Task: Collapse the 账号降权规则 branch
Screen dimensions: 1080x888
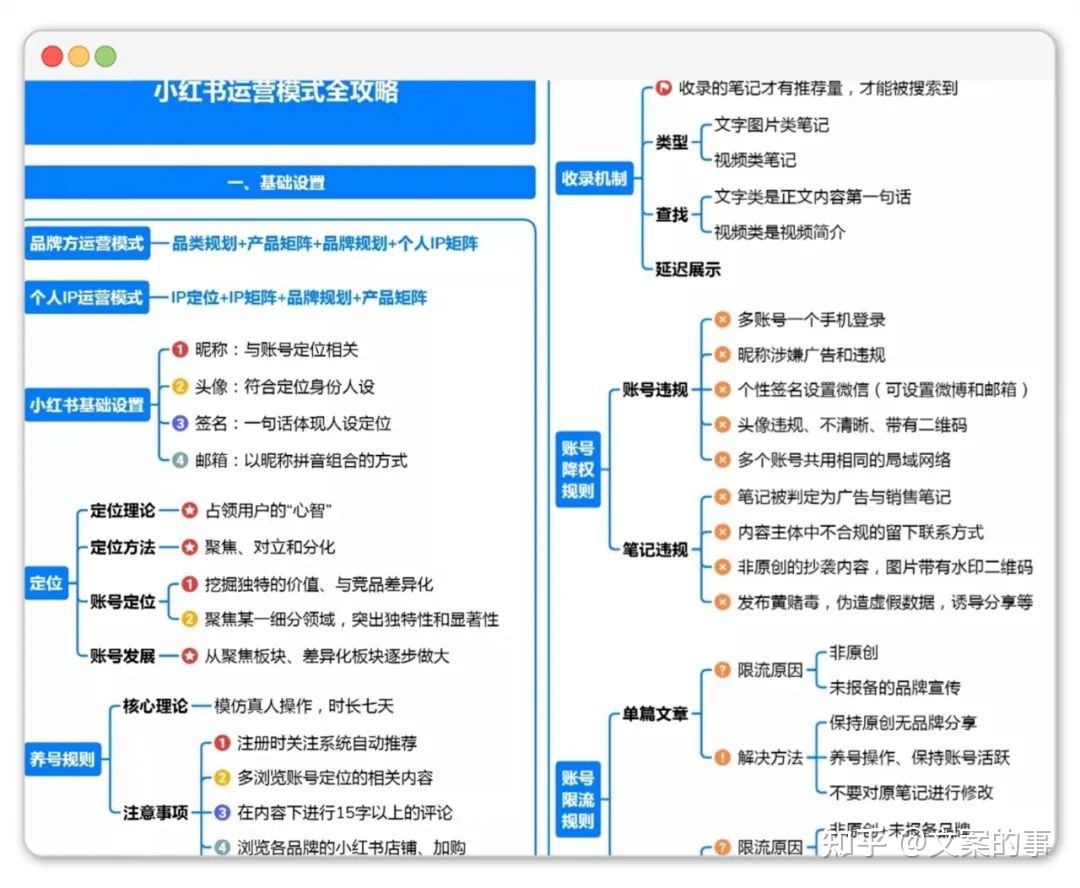Action: tap(578, 469)
